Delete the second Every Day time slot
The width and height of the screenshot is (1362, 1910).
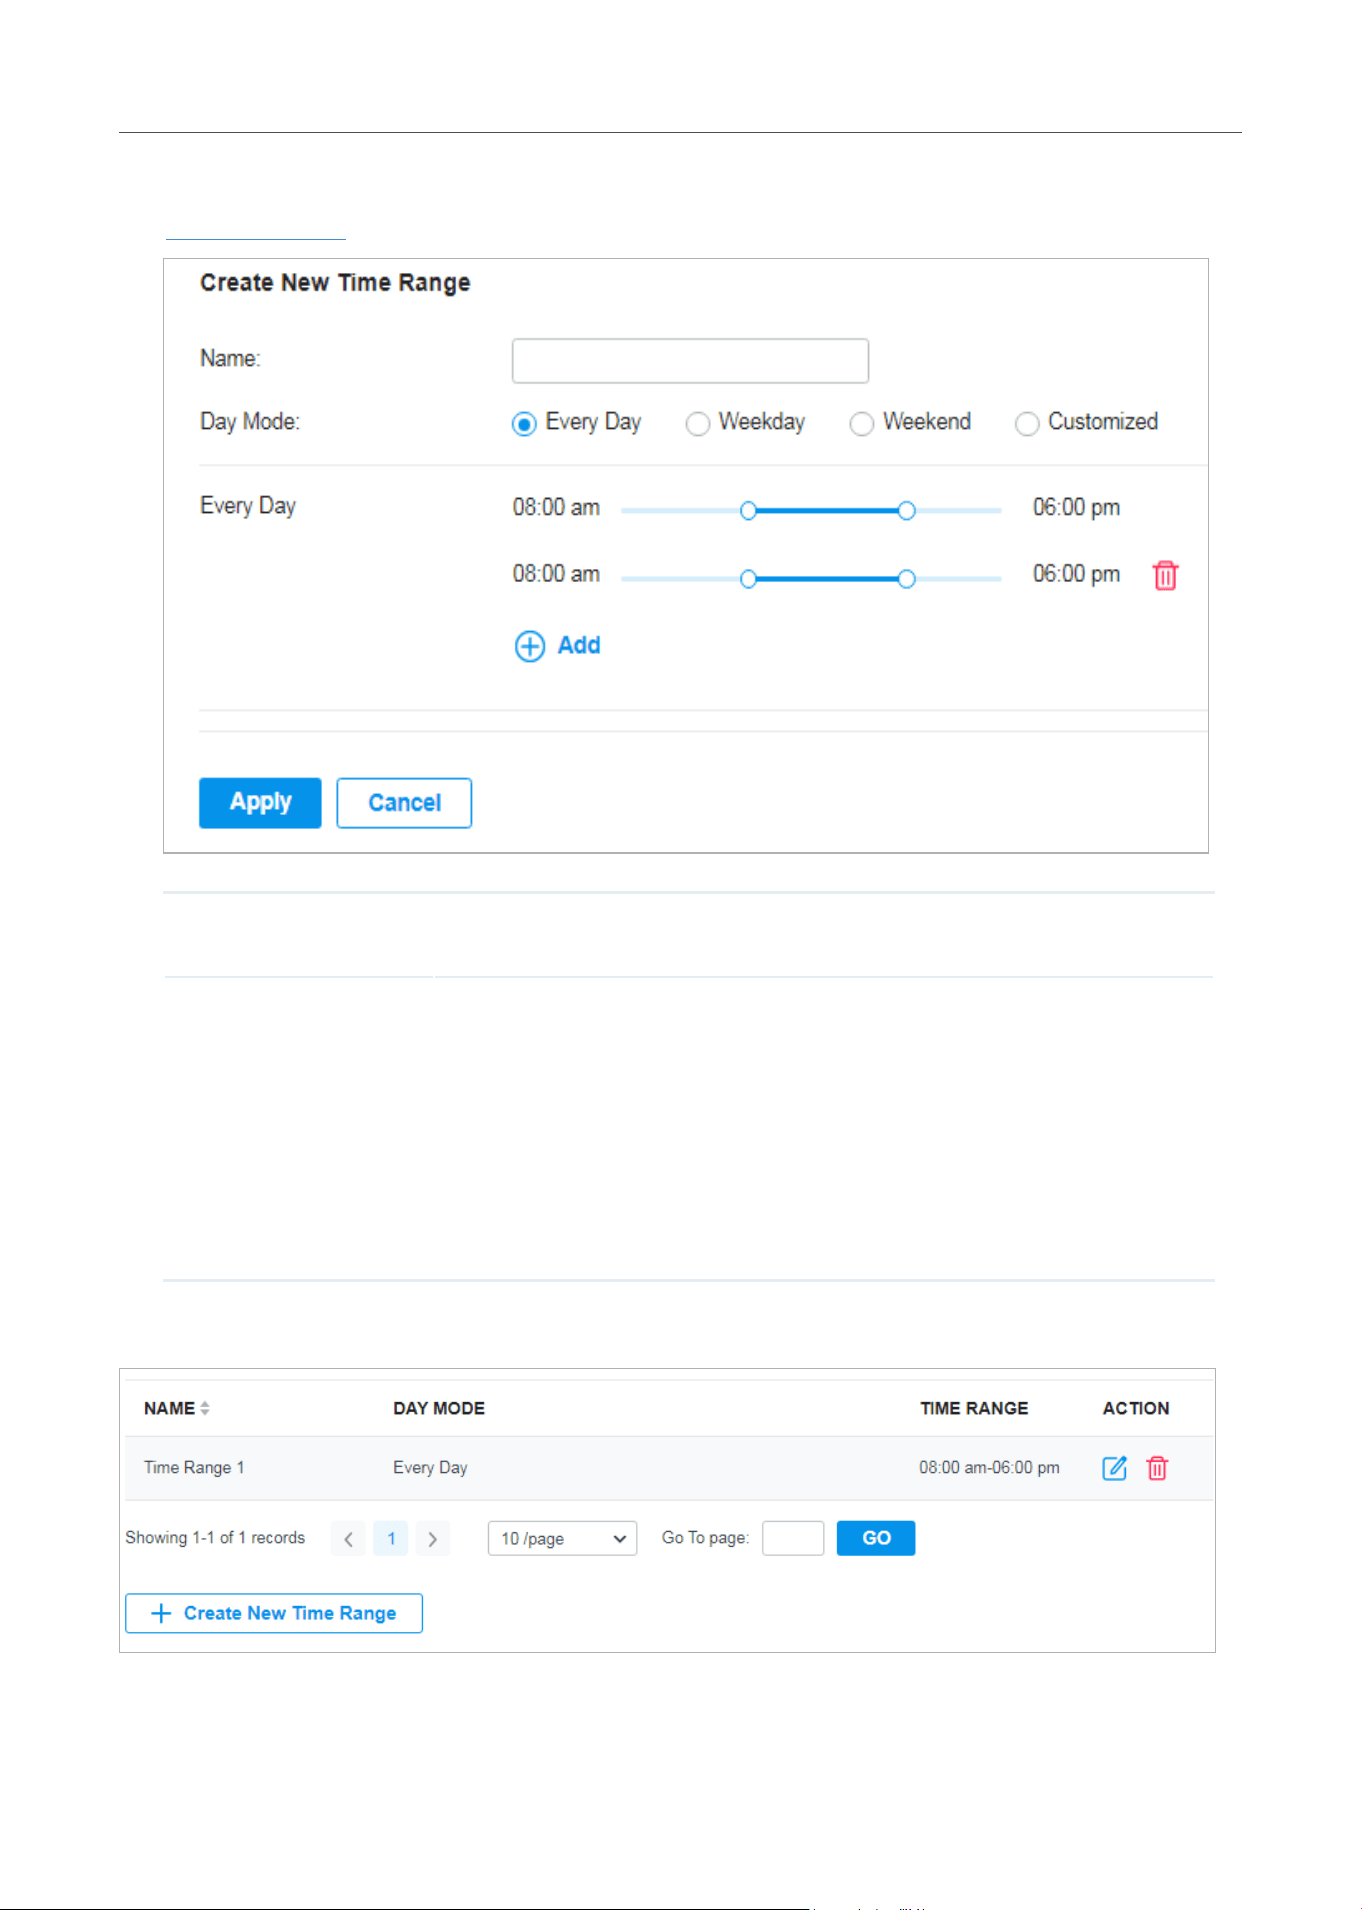tap(1165, 576)
